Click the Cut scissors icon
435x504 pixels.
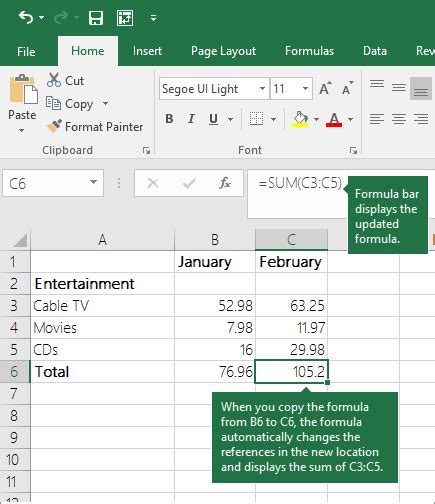tap(54, 80)
